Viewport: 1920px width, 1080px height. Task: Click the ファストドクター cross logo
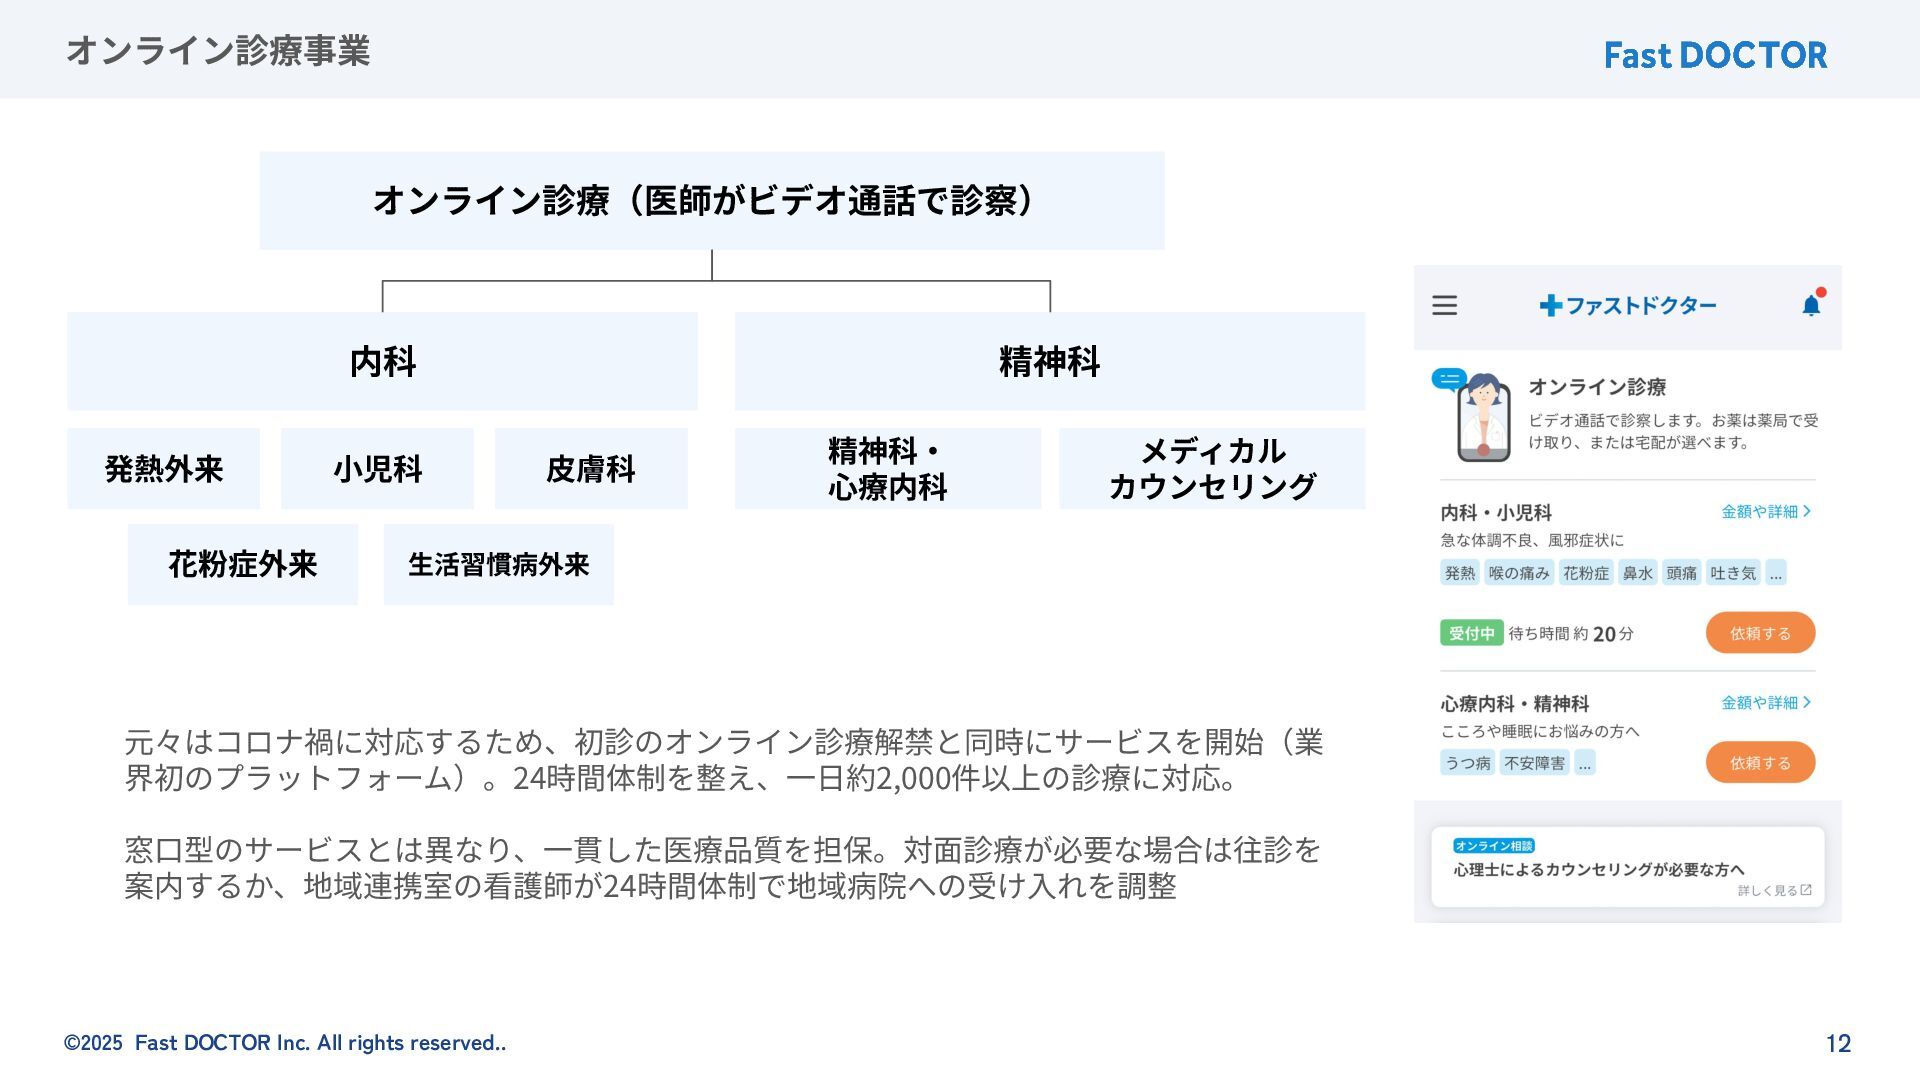tap(1550, 306)
